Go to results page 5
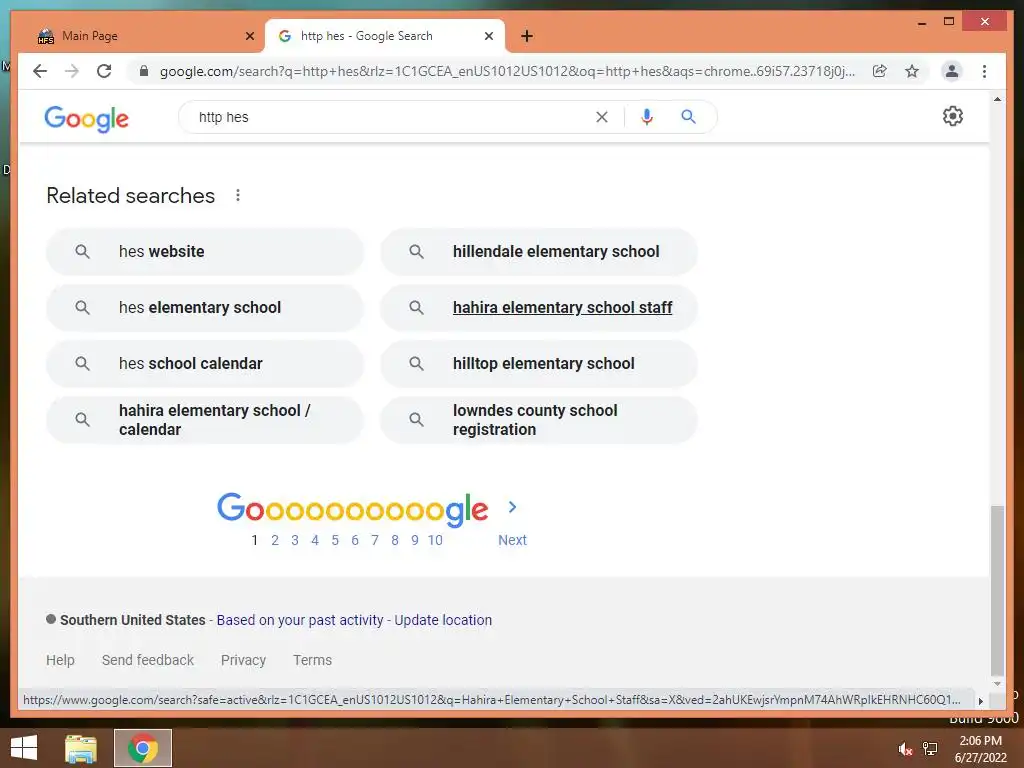Image resolution: width=1024 pixels, height=768 pixels. tap(335, 540)
